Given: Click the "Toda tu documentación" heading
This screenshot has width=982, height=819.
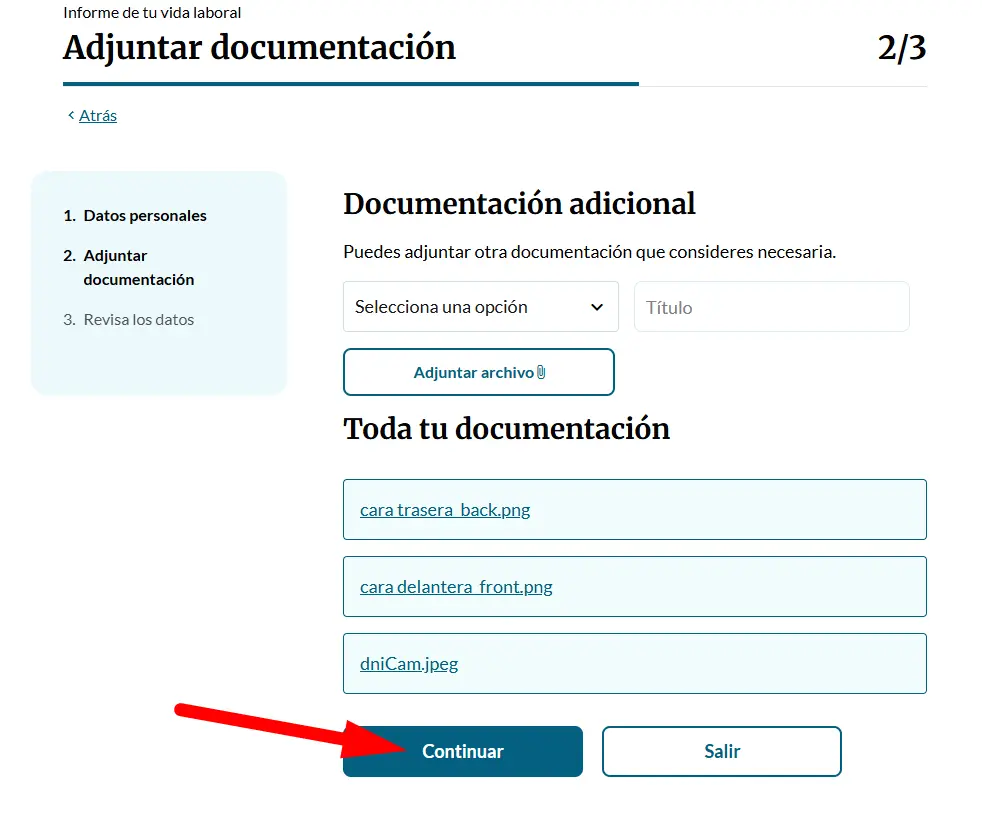Looking at the screenshot, I should click(506, 429).
